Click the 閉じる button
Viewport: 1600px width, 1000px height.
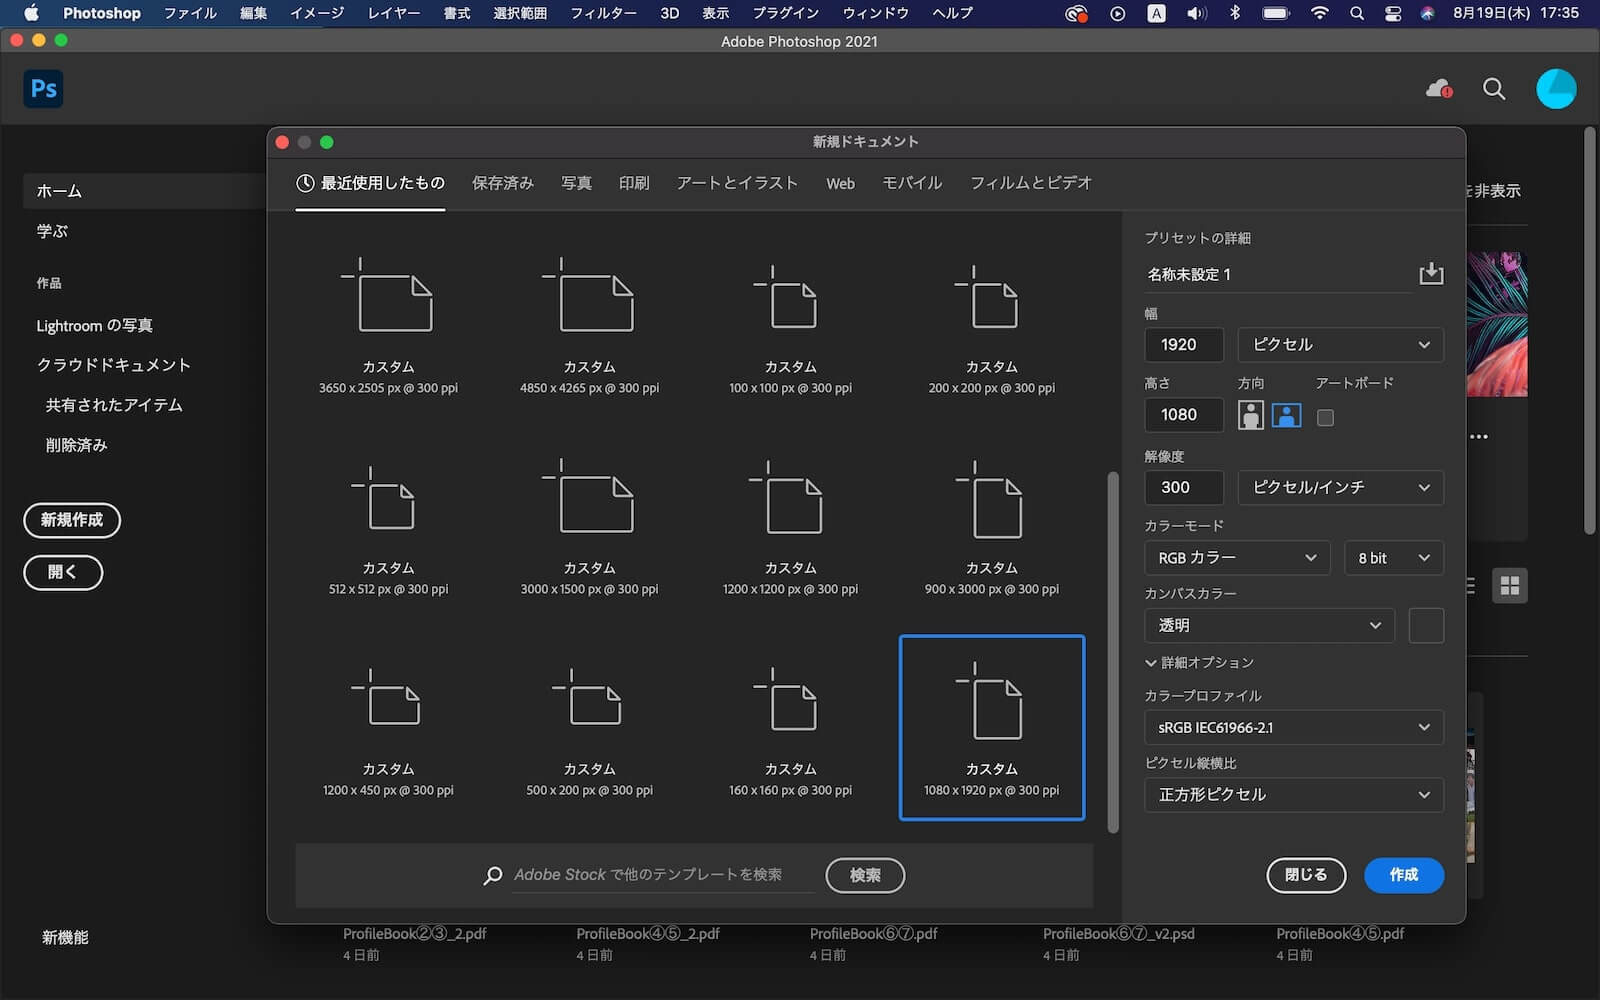[1306, 875]
